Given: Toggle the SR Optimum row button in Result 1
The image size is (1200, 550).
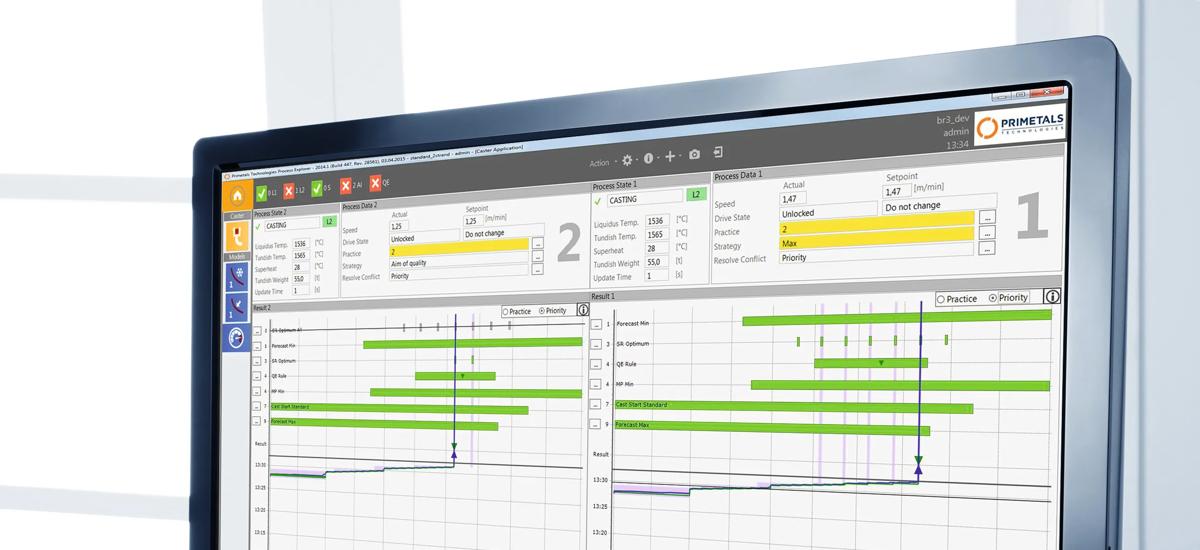Looking at the screenshot, I should (x=596, y=345).
